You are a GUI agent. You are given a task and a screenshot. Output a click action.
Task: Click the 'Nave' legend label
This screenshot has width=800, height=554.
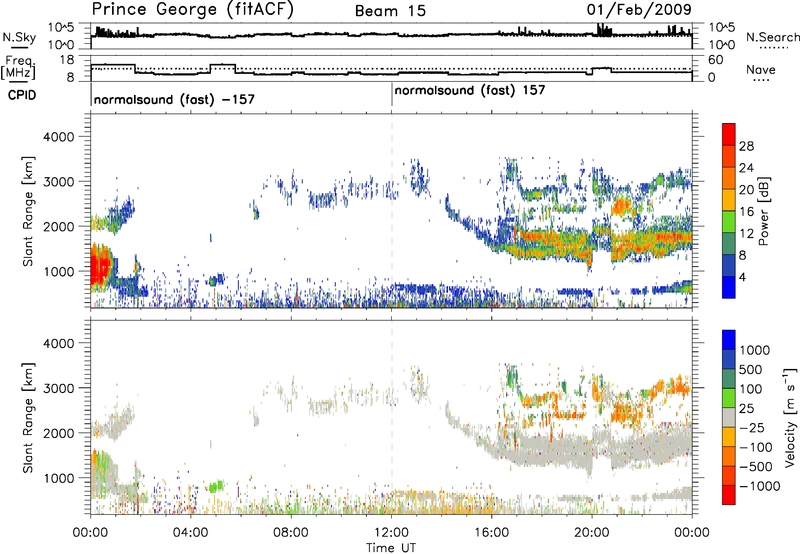(x=761, y=70)
